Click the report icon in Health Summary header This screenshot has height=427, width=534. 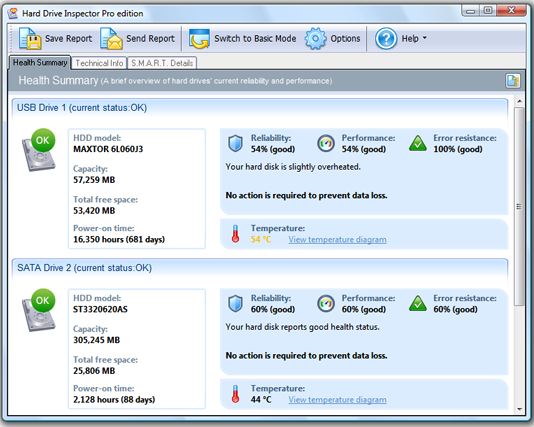(513, 81)
